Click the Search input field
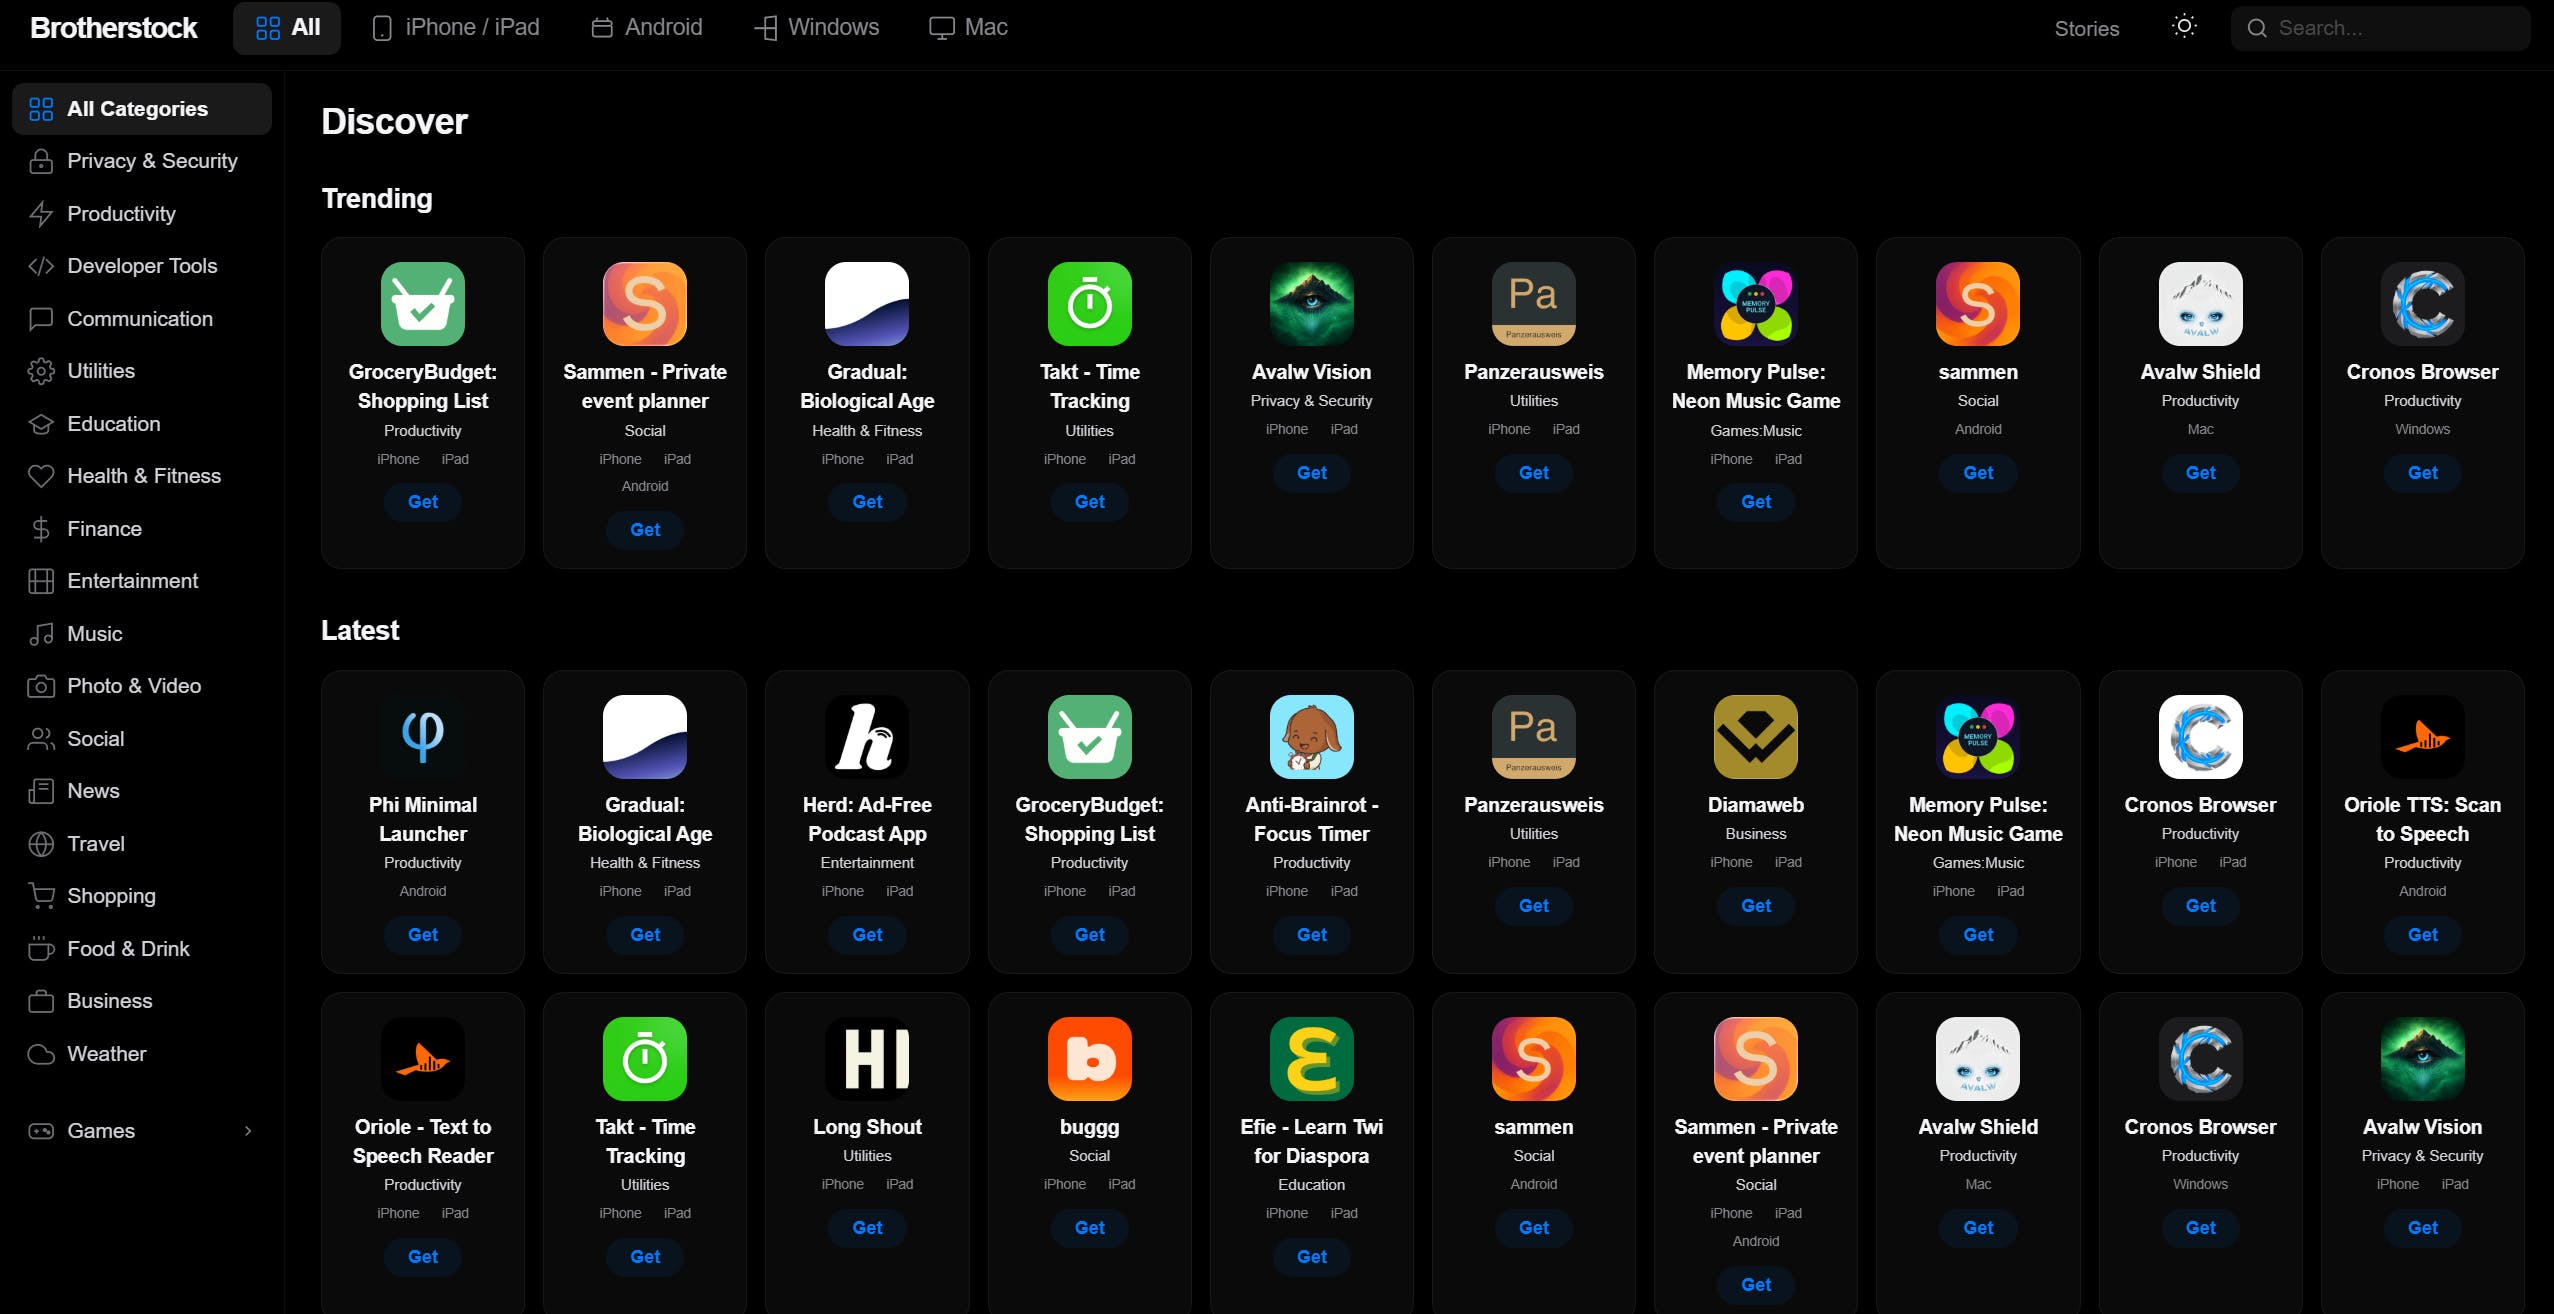Viewport: 2554px width, 1314px height. click(2390, 28)
